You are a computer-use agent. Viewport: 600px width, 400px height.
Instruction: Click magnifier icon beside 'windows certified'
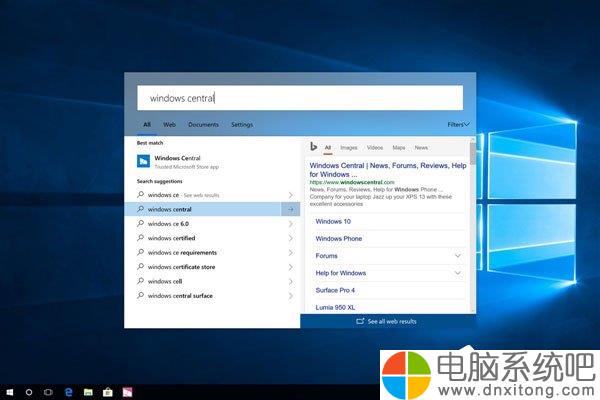140,238
